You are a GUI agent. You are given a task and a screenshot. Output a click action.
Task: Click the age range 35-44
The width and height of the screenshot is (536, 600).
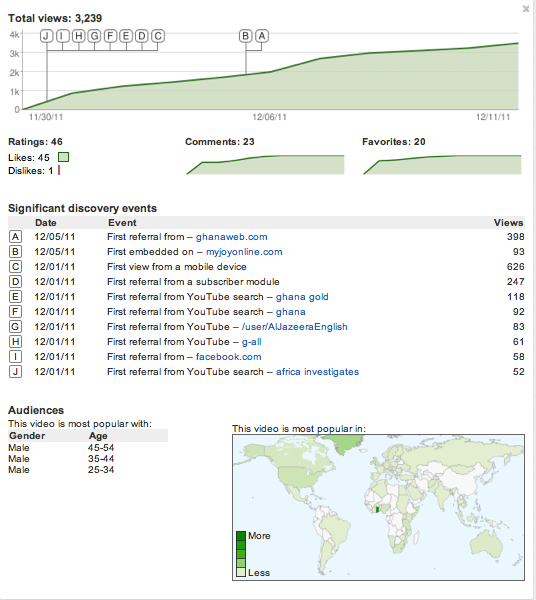tap(101, 459)
